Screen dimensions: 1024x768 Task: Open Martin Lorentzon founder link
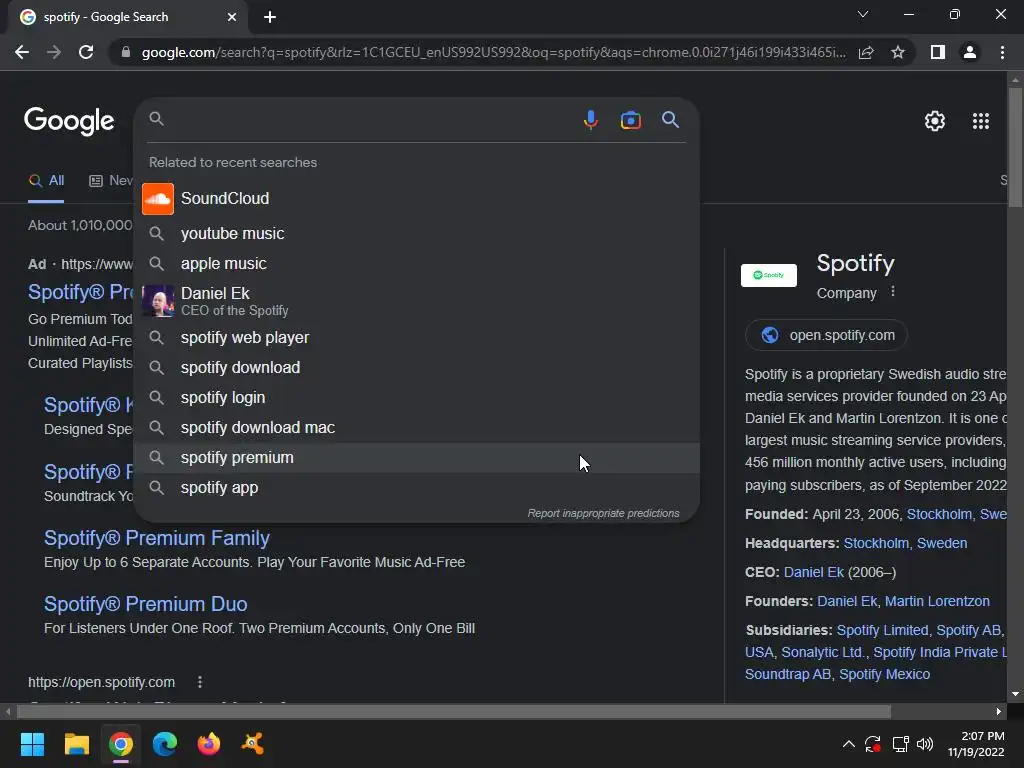tap(937, 601)
